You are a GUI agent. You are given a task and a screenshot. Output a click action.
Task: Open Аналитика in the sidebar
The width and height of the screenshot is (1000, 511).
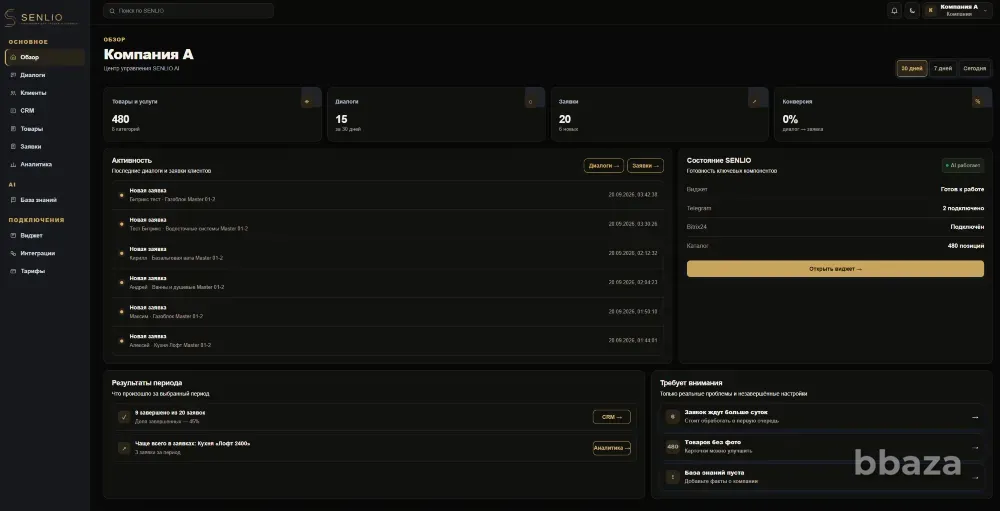point(45,165)
